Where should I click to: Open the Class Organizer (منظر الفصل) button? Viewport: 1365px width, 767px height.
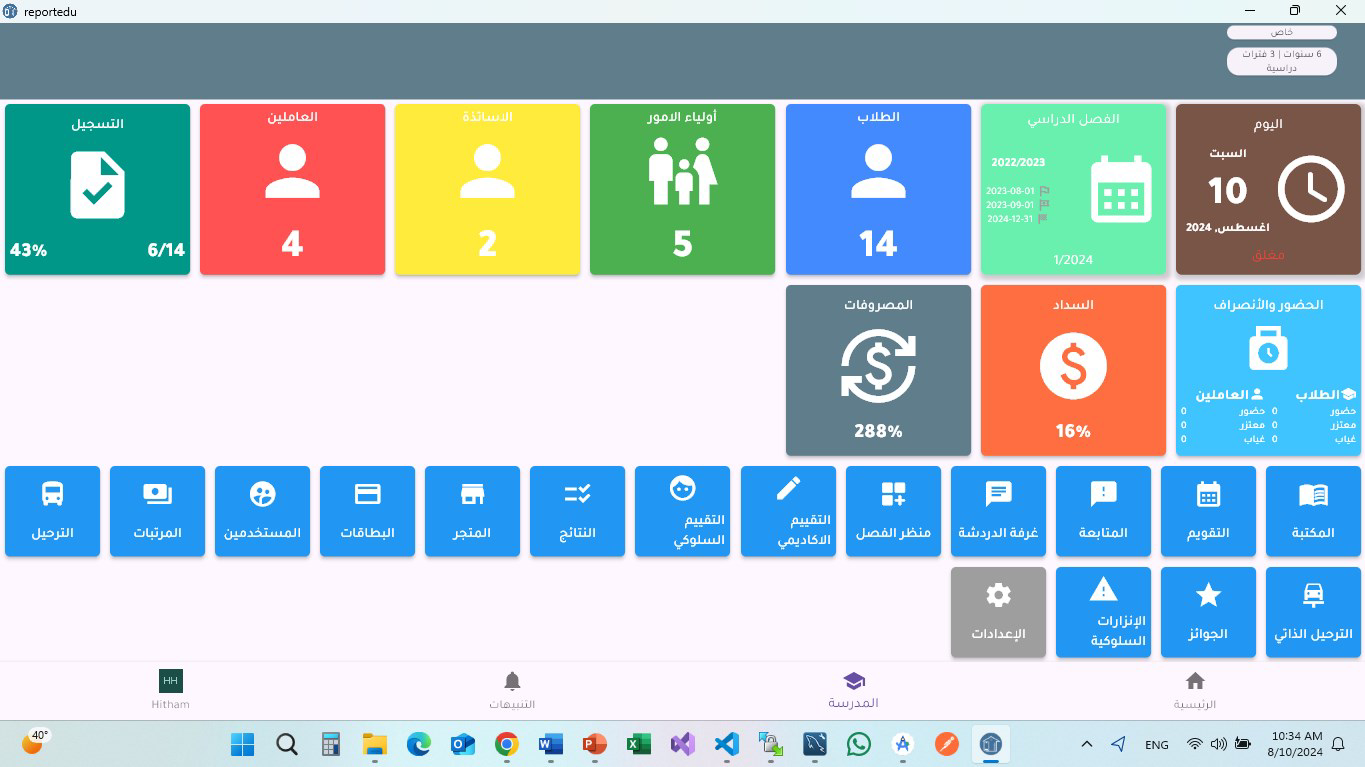tap(893, 511)
